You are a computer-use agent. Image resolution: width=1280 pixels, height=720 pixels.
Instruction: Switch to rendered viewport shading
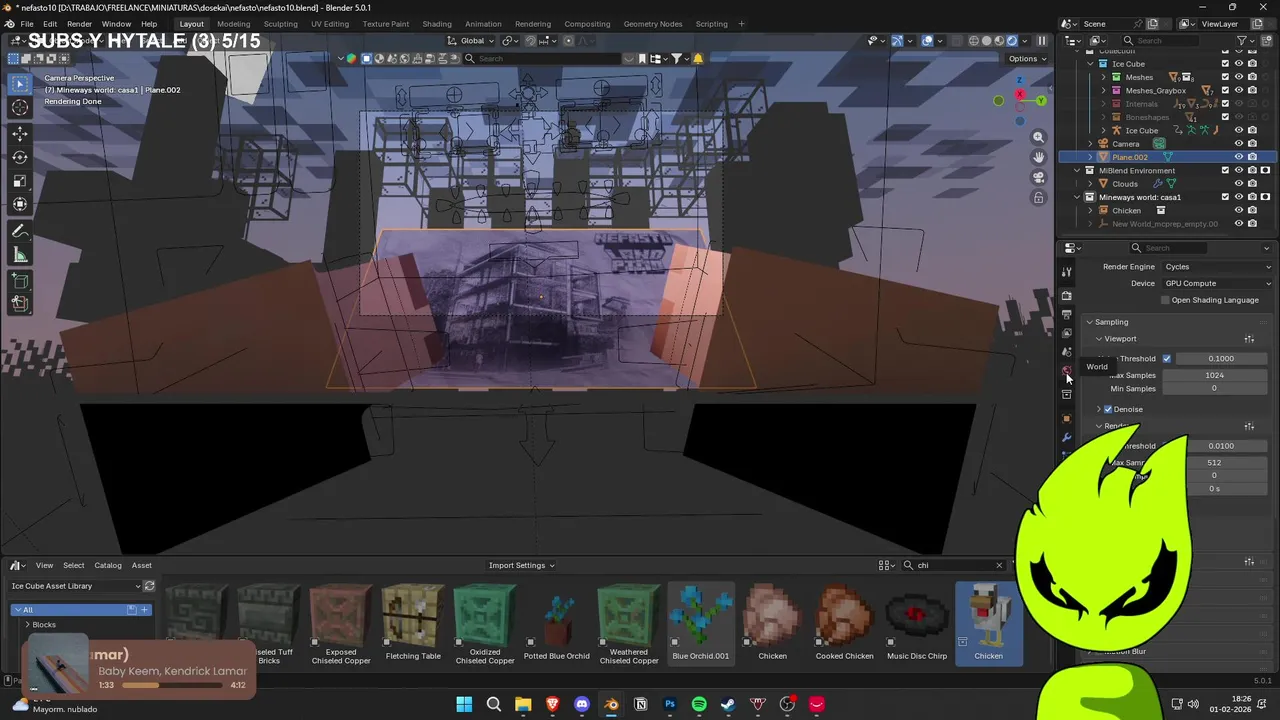coord(1012,41)
